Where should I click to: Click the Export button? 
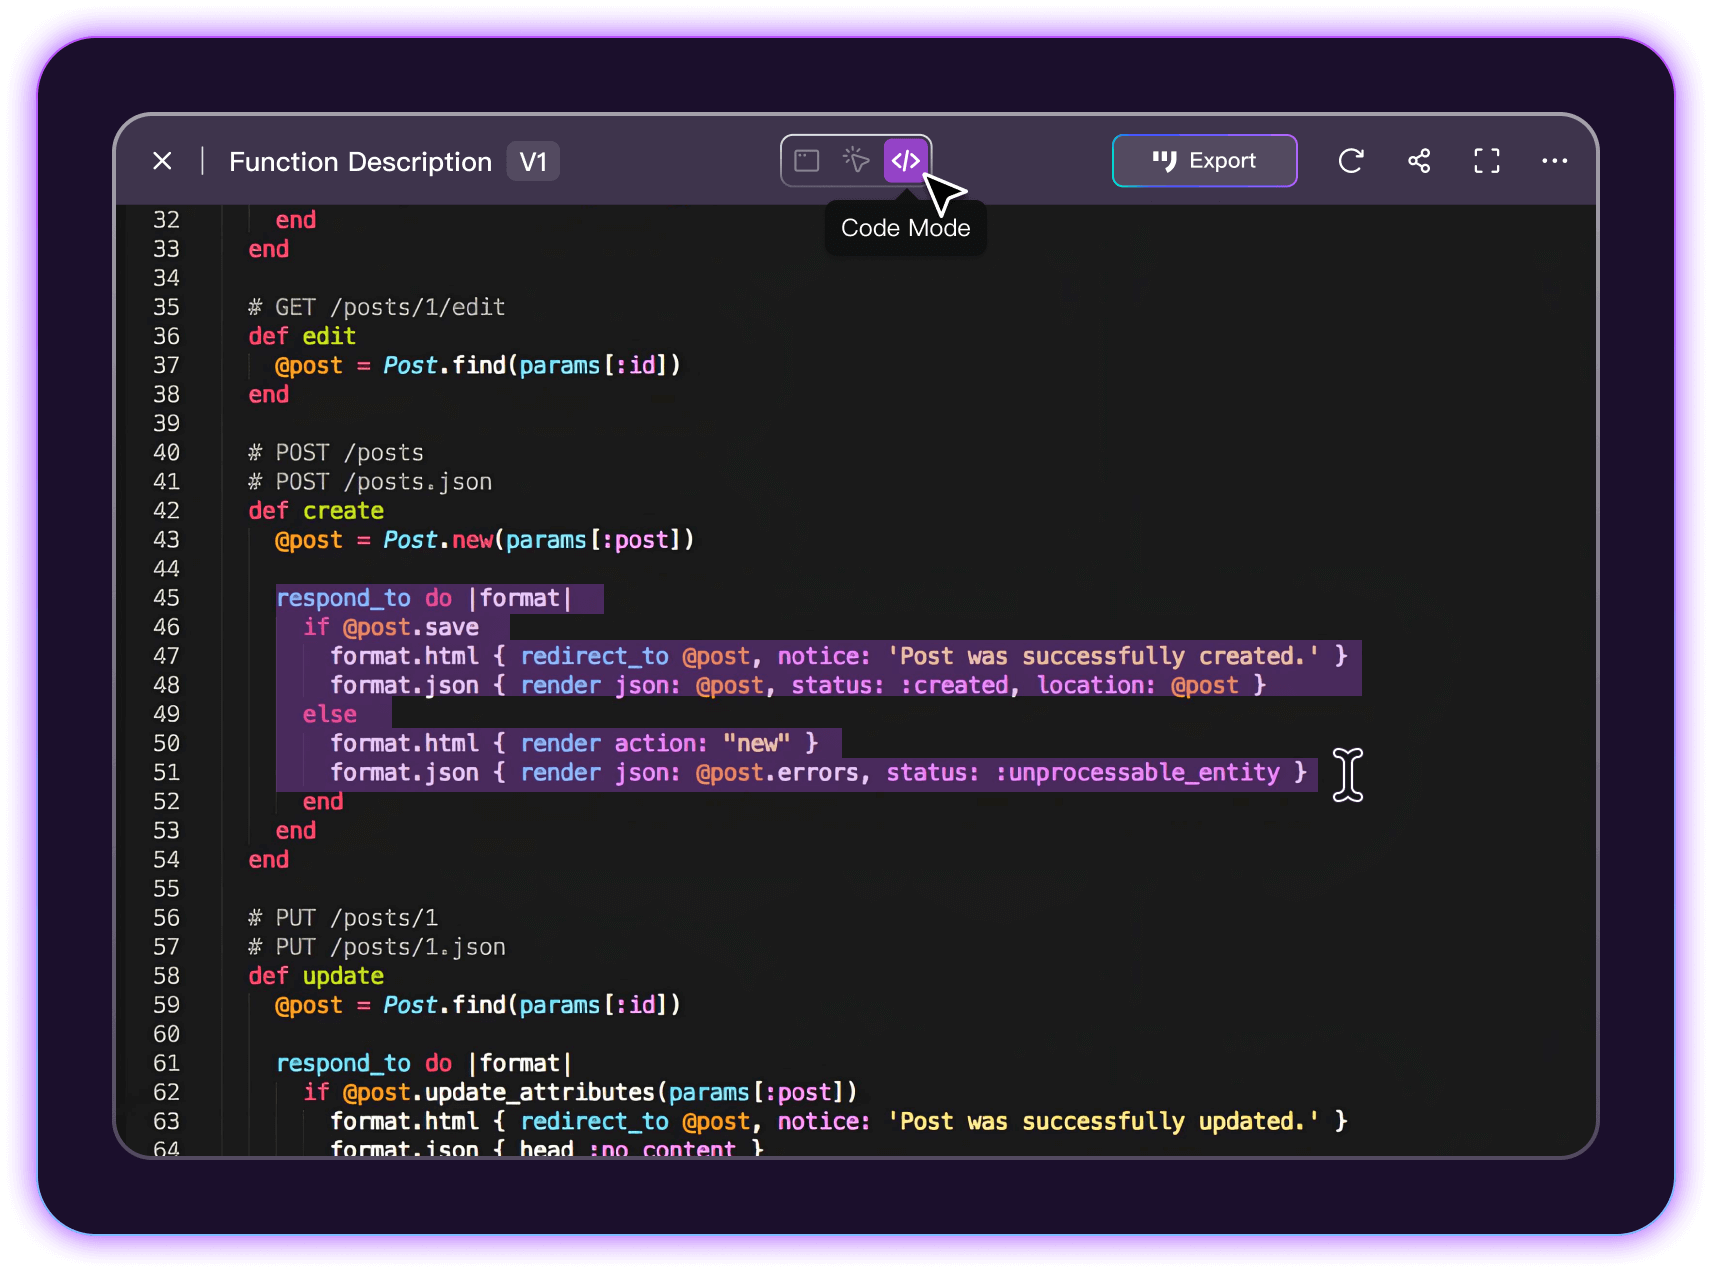pyautogui.click(x=1204, y=161)
